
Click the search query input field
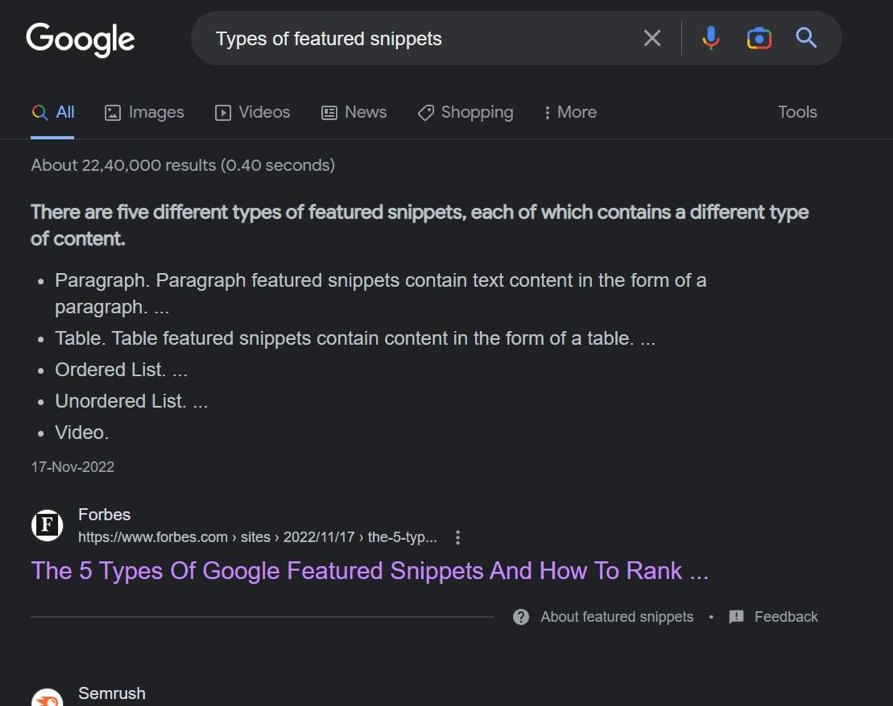421,39
